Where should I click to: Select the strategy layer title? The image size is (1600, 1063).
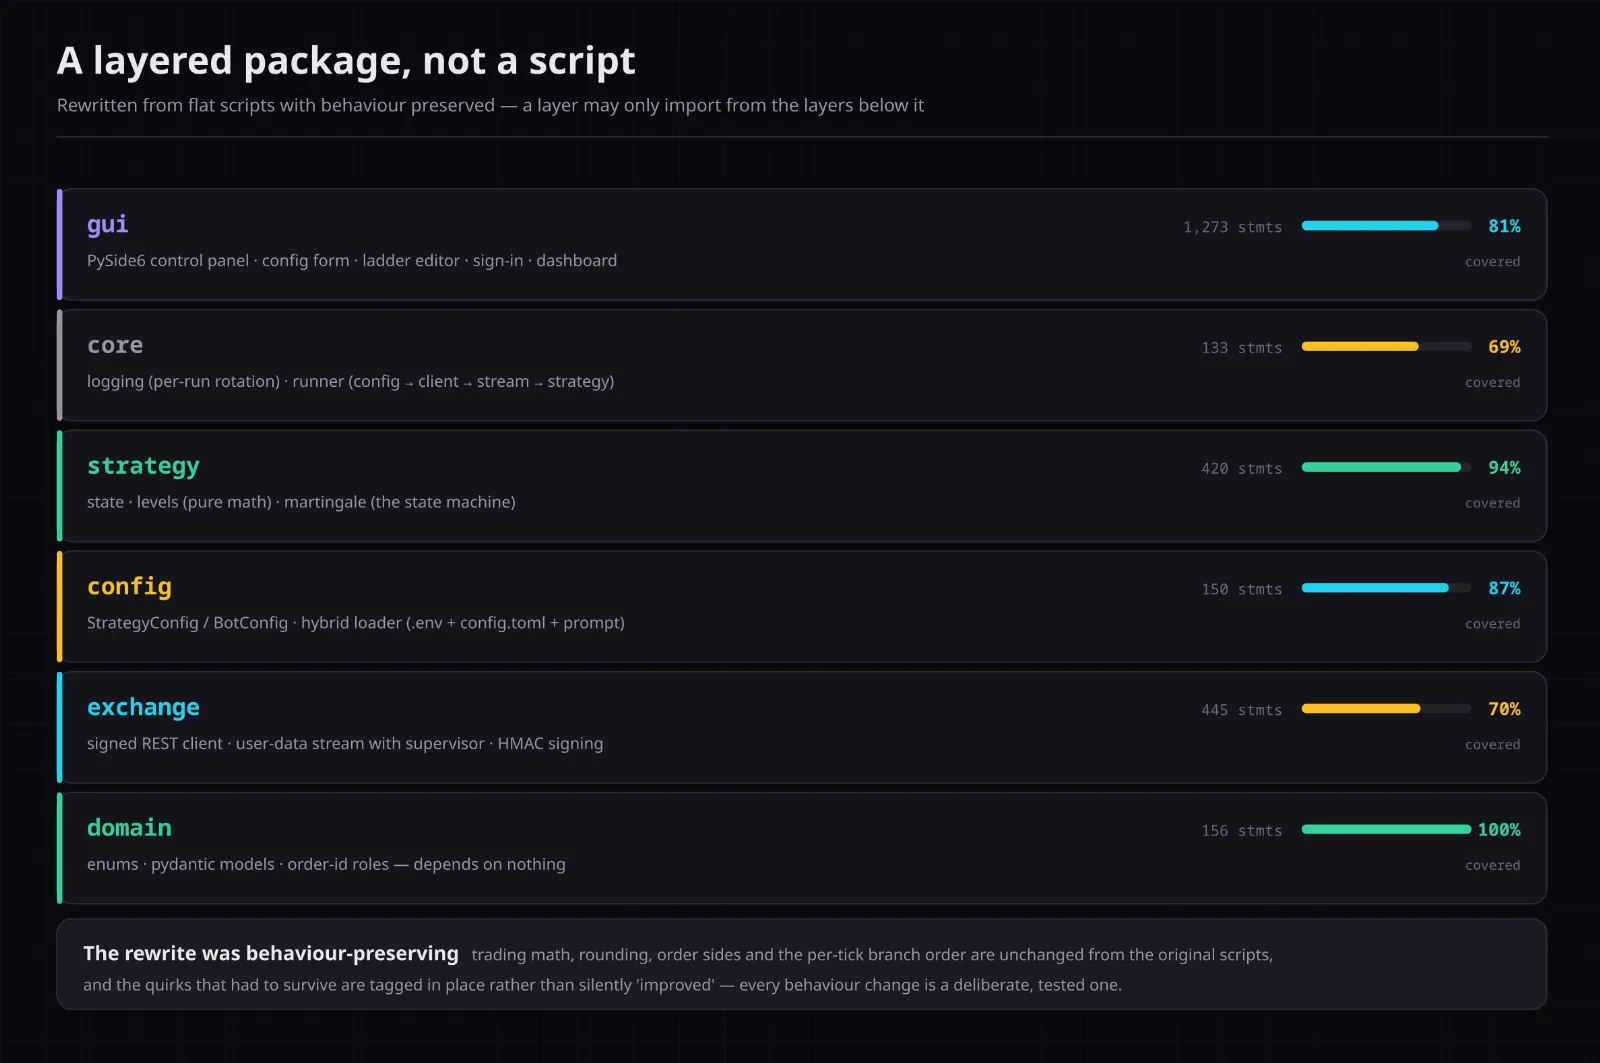tap(143, 467)
